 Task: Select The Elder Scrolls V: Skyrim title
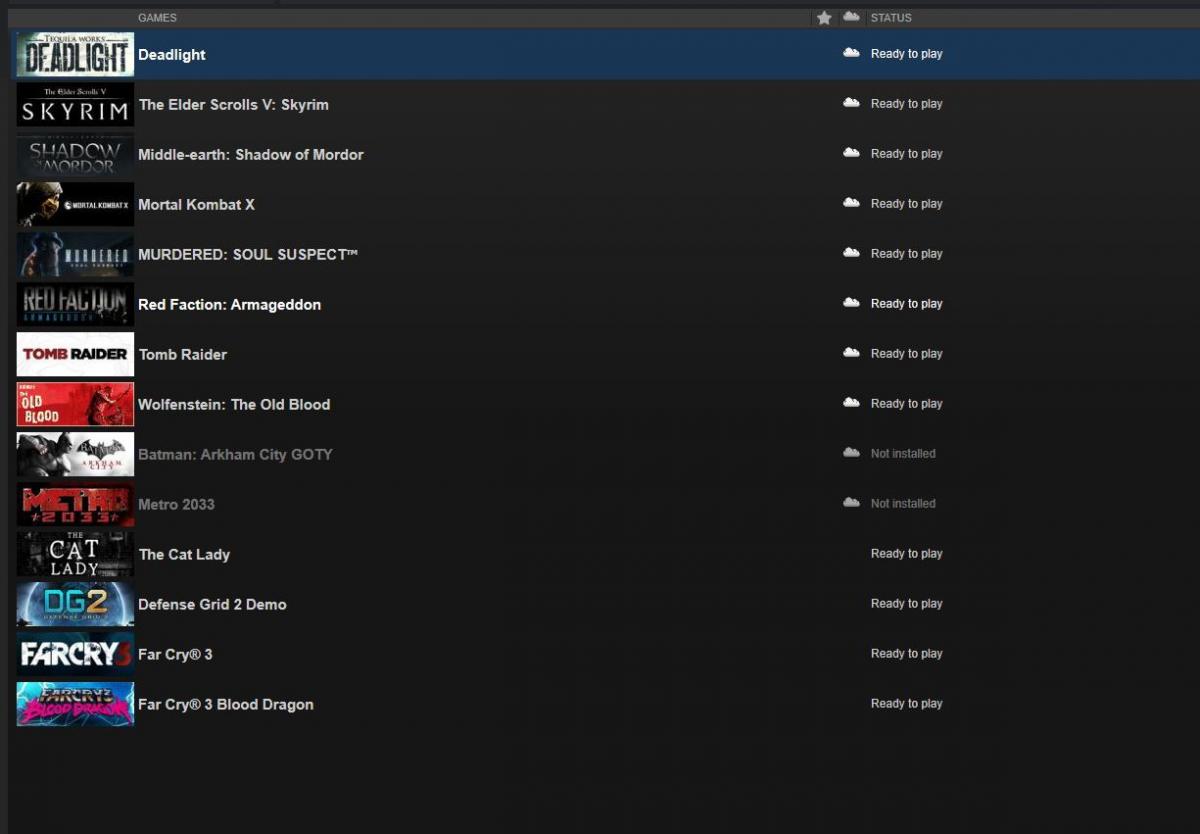coord(234,105)
